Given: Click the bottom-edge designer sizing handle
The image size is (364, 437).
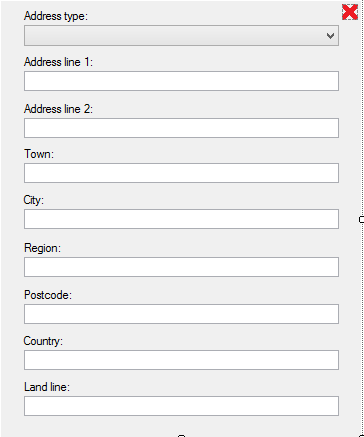Looking at the screenshot, I should [181, 435].
